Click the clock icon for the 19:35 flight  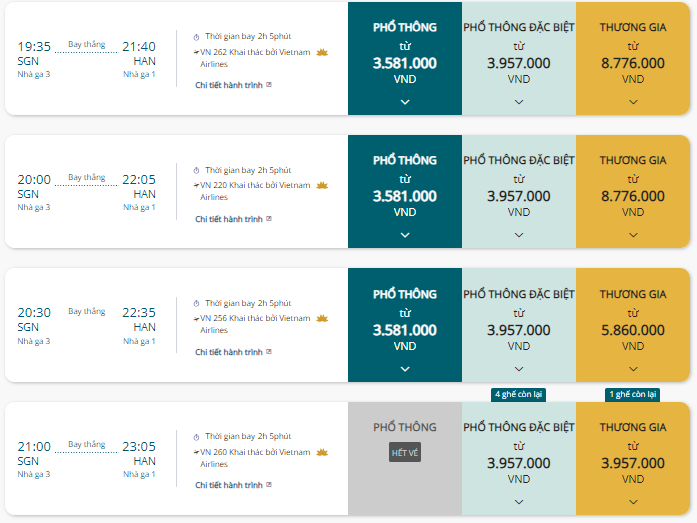(196, 37)
